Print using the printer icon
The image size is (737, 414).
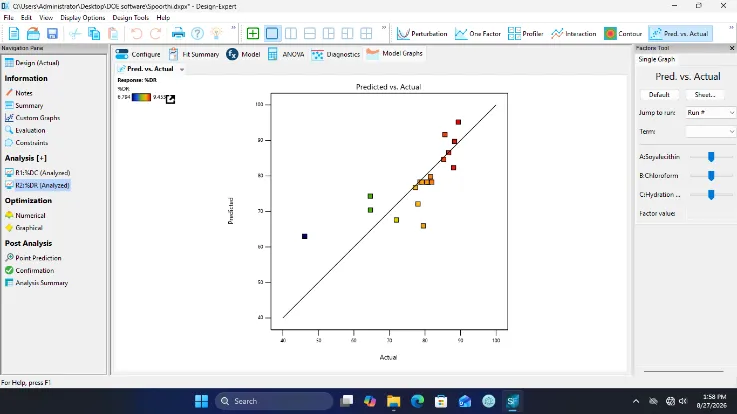tap(178, 33)
